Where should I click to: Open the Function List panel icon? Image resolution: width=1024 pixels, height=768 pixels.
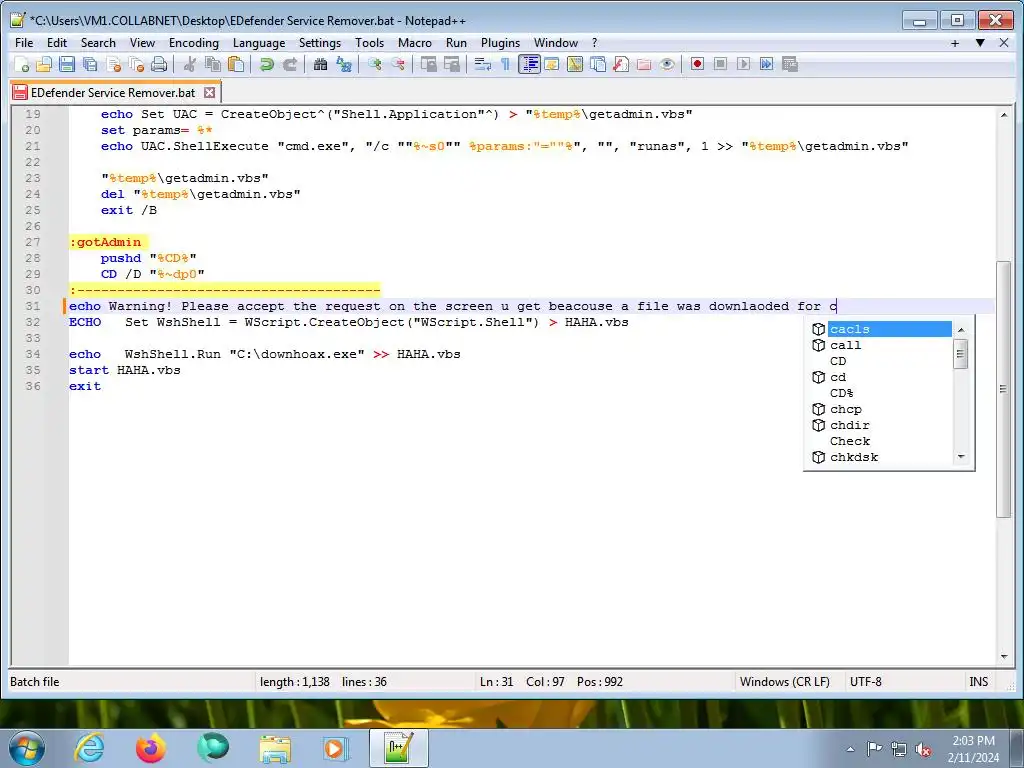point(620,64)
